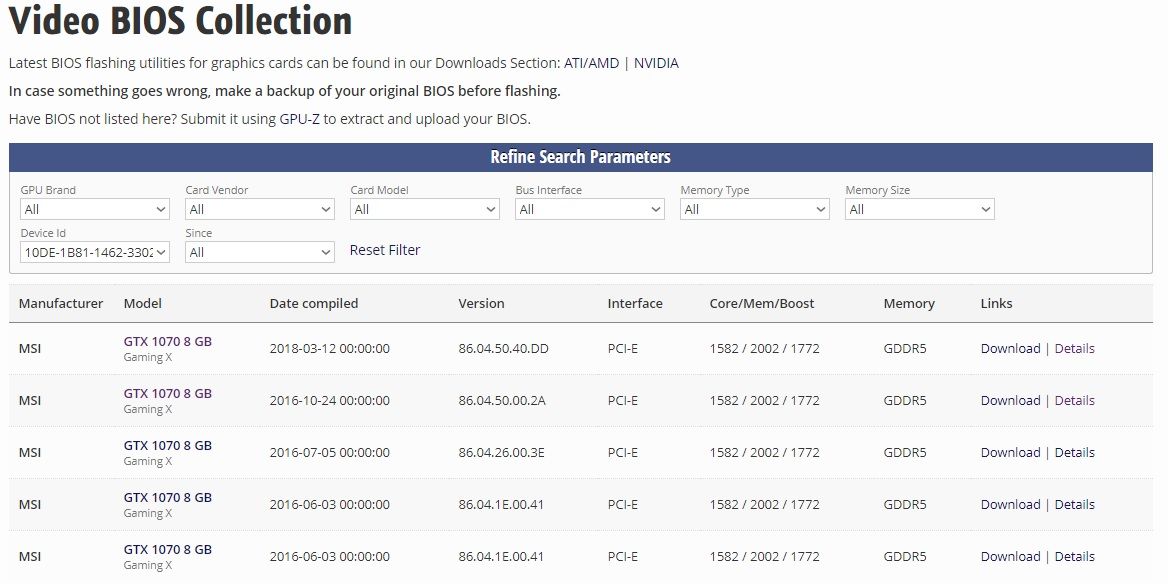Viewport: 1168px width, 584px height.
Task: Click the Reset Filter link
Action: (x=385, y=250)
